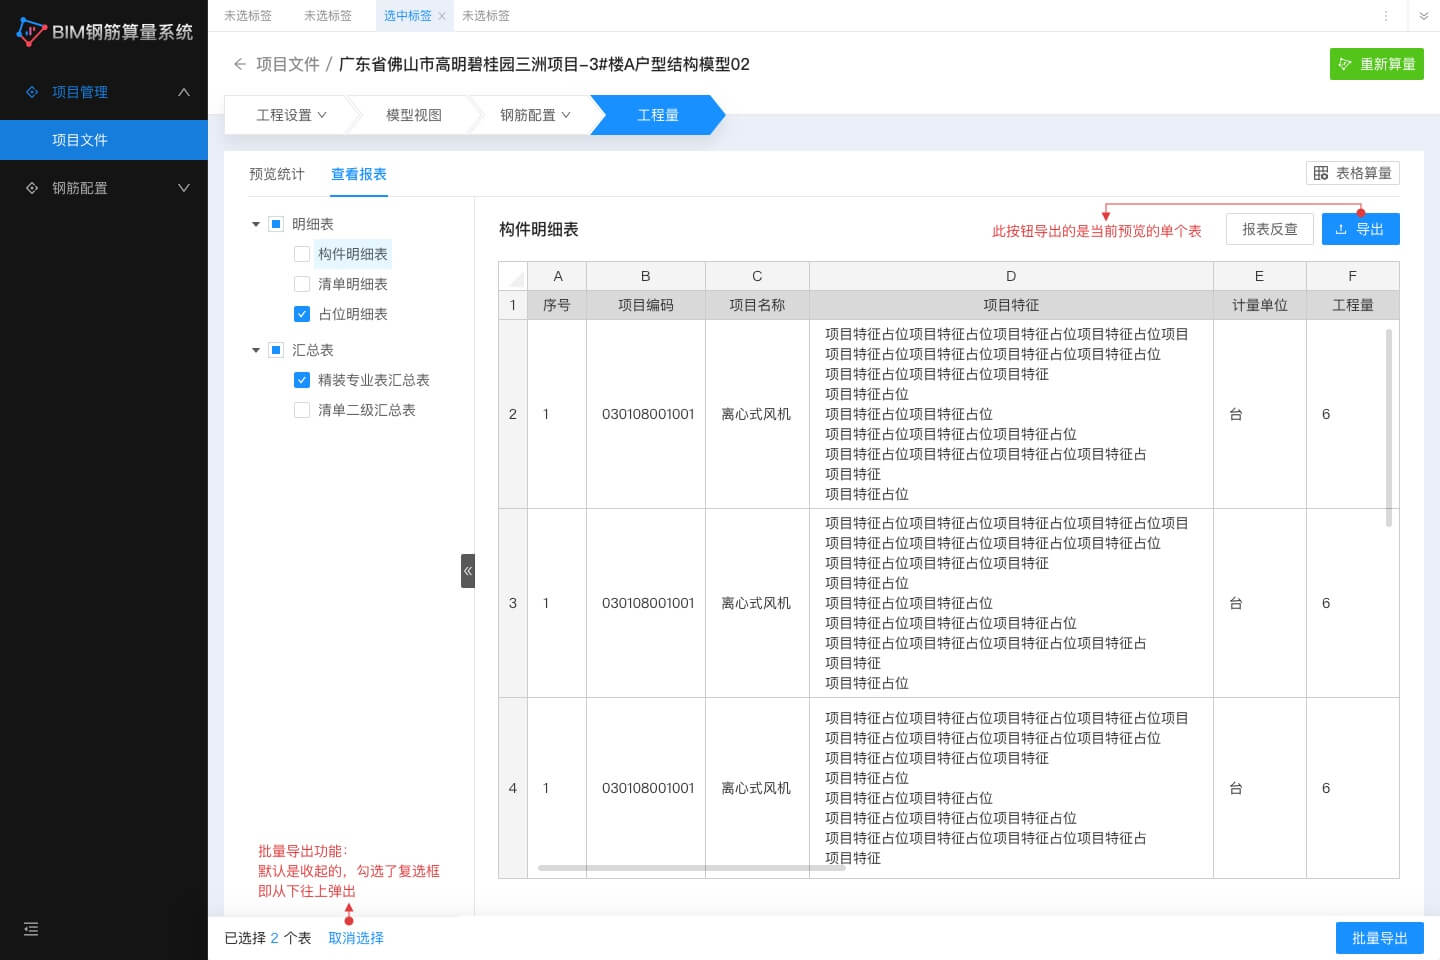
Task: Uncheck the 占位明细表 checkbox
Action: 302,314
